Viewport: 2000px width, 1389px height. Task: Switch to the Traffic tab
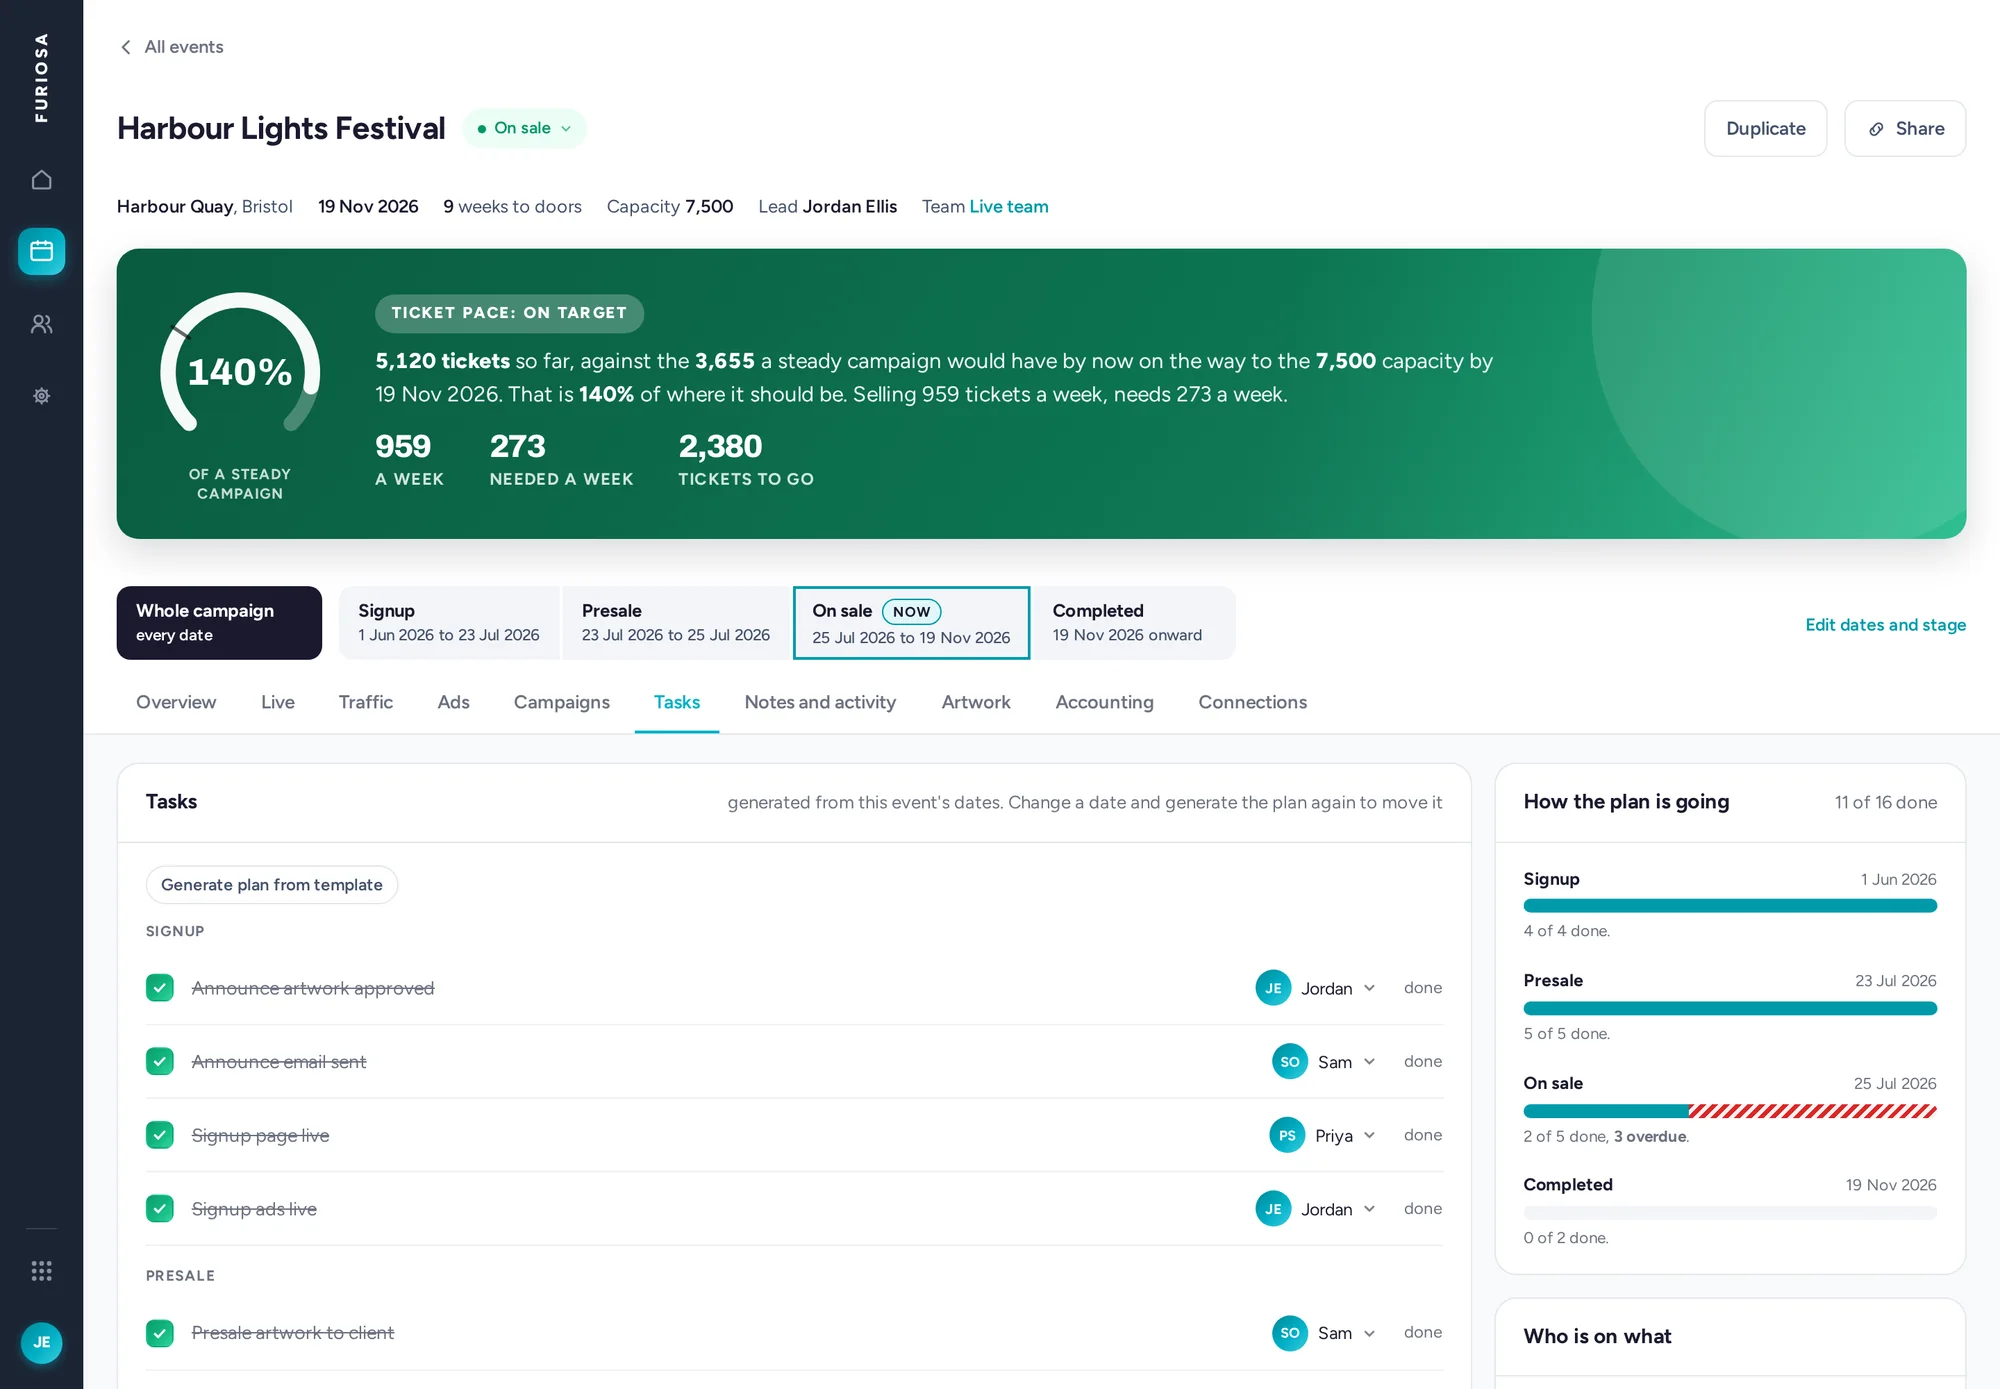(x=366, y=702)
